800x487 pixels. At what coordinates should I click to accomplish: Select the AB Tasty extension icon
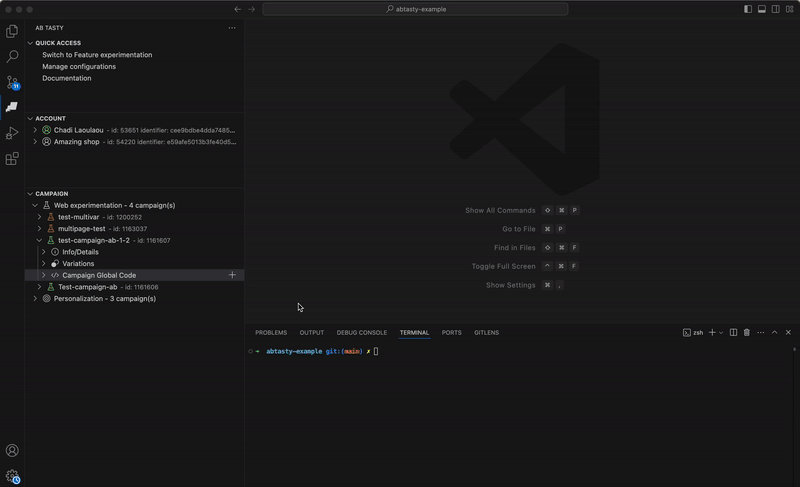12,107
